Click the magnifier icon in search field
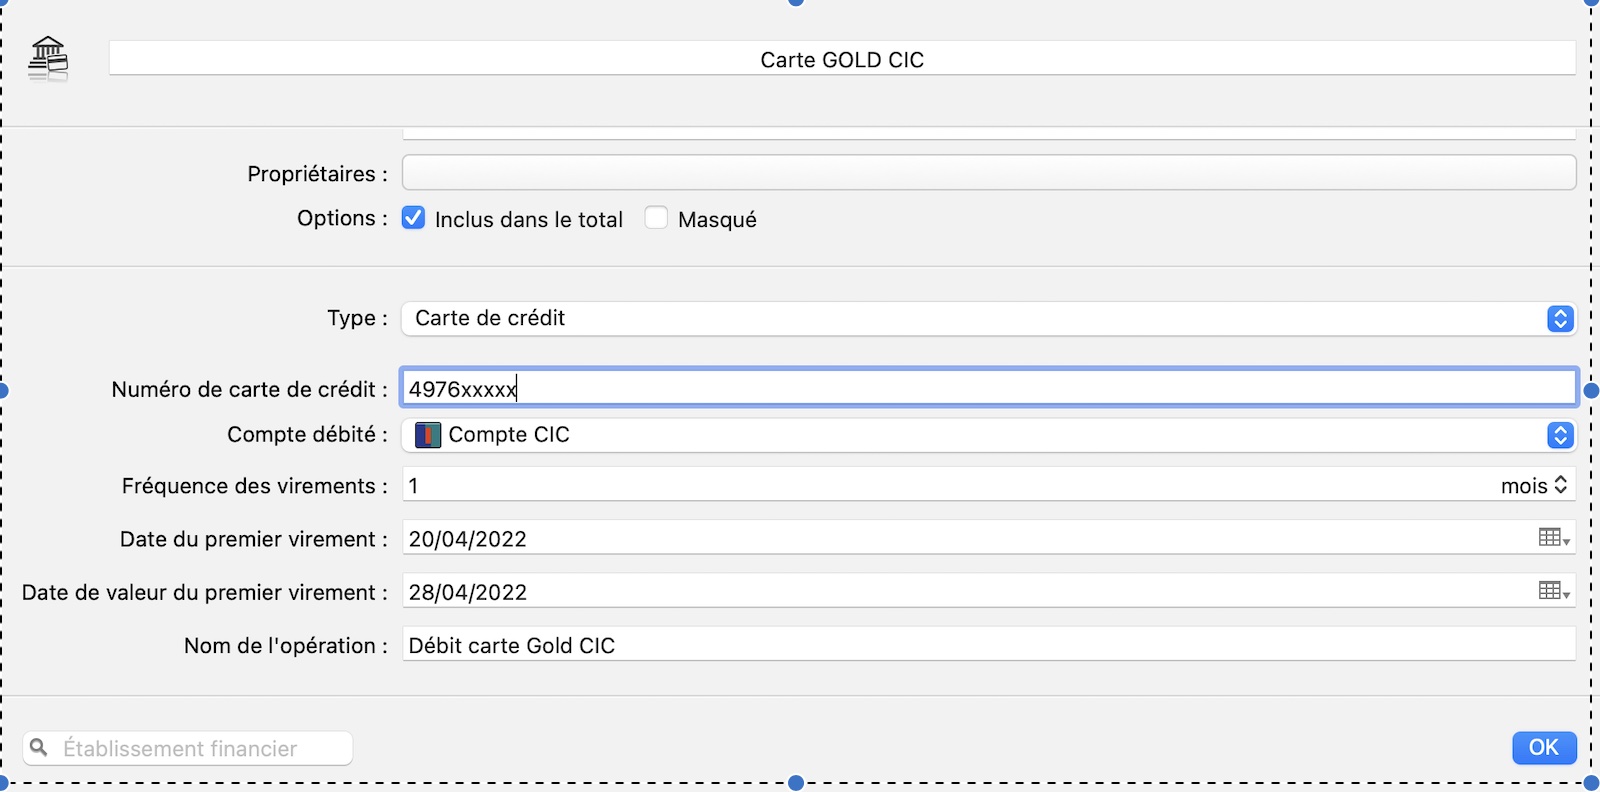This screenshot has width=1600, height=792. (39, 747)
